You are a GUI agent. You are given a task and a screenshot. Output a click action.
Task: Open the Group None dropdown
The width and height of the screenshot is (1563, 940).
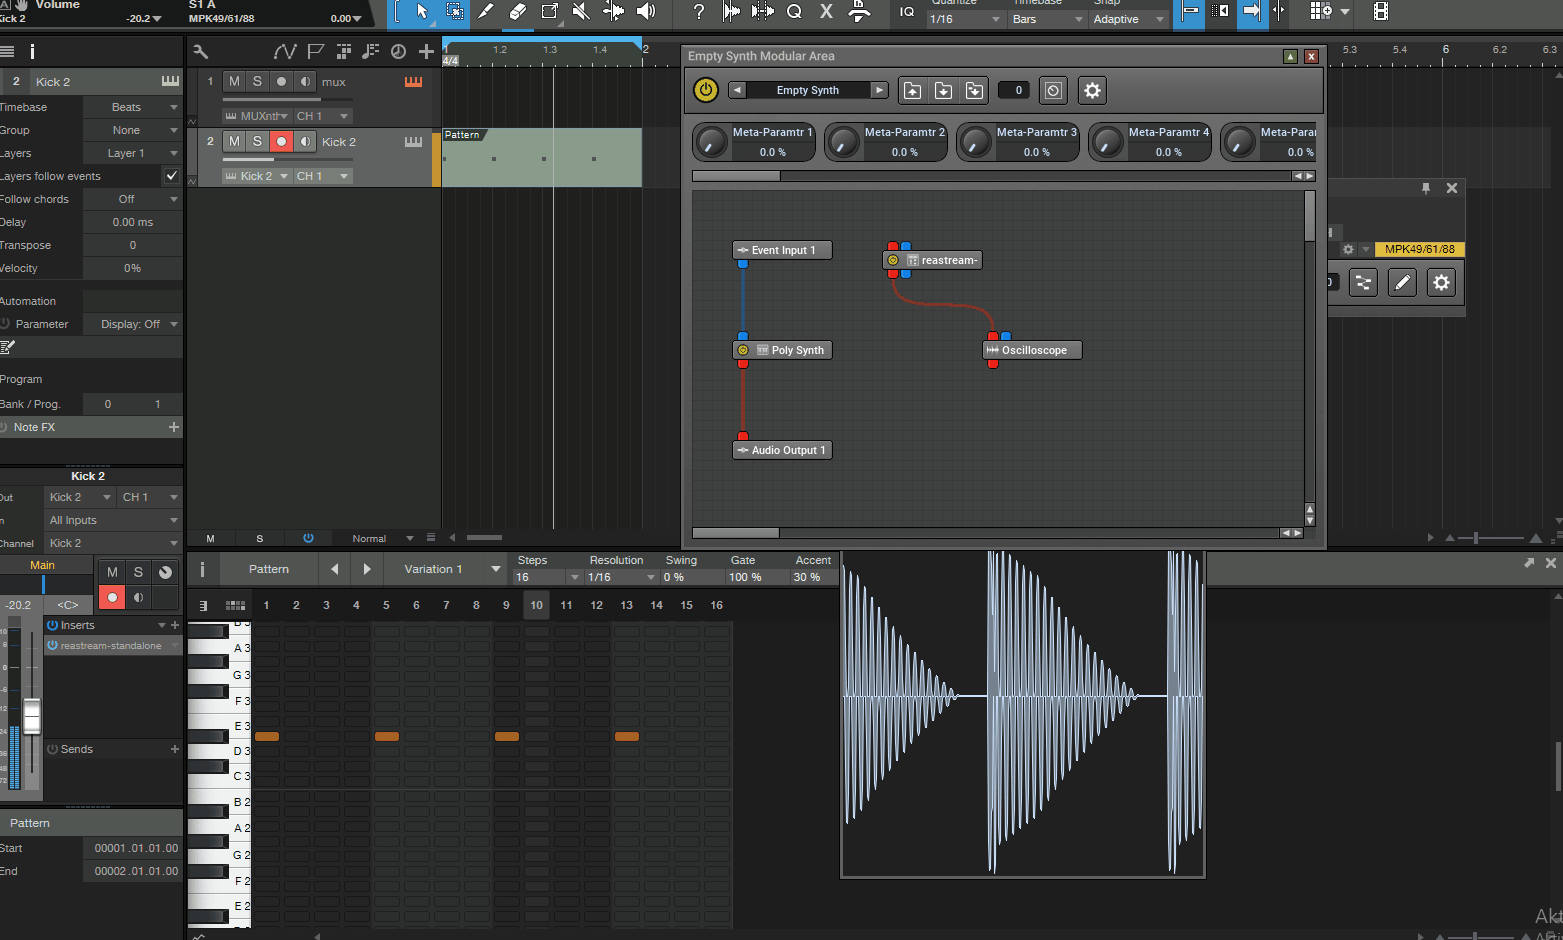[132, 130]
